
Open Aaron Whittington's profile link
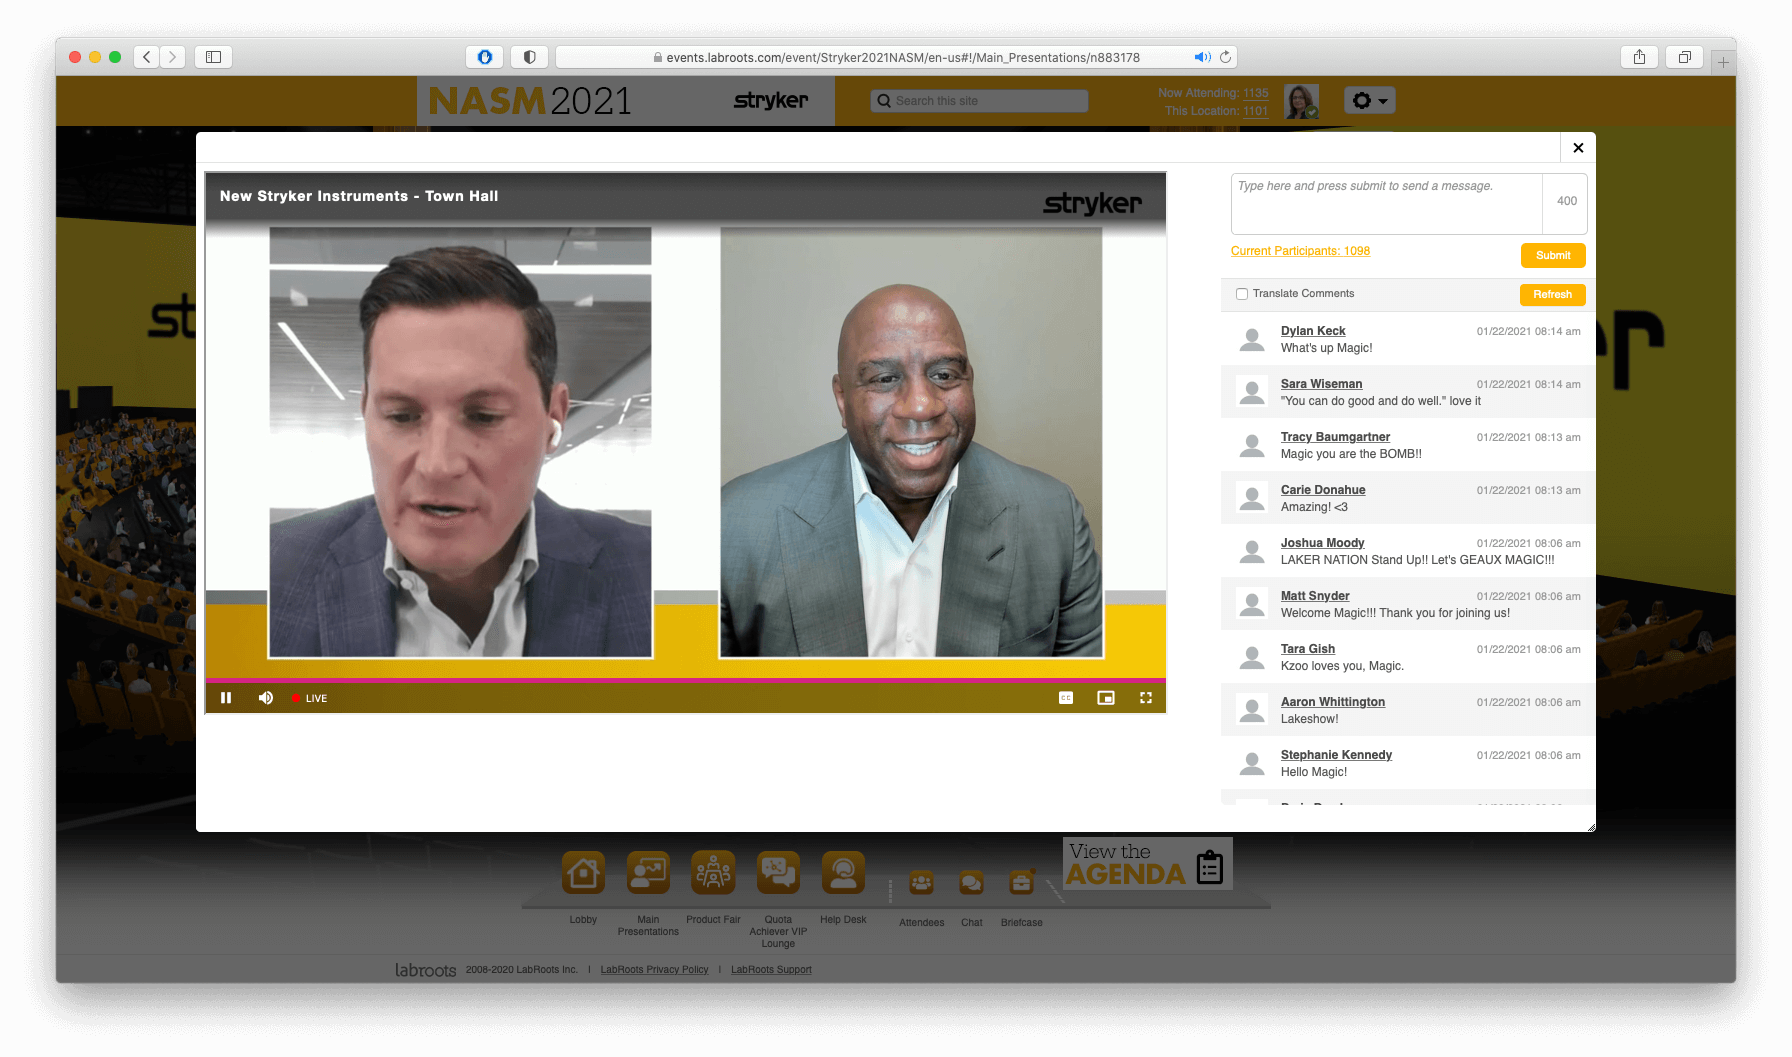(x=1333, y=702)
